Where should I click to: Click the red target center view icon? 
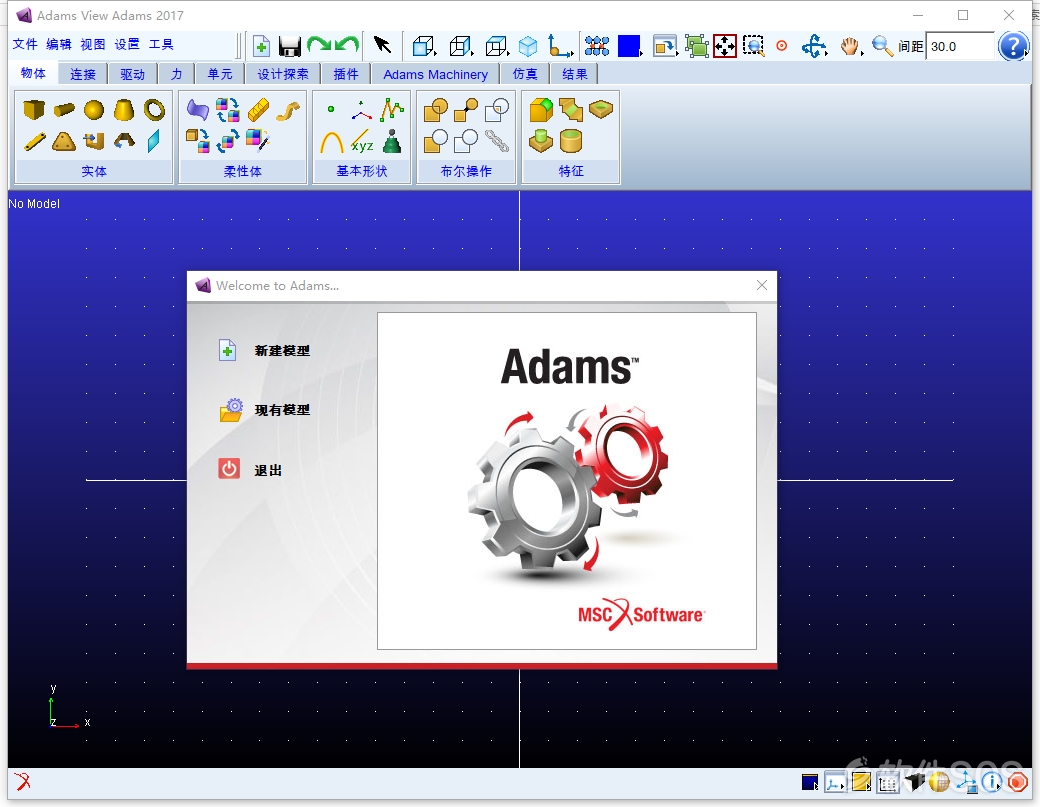(782, 46)
